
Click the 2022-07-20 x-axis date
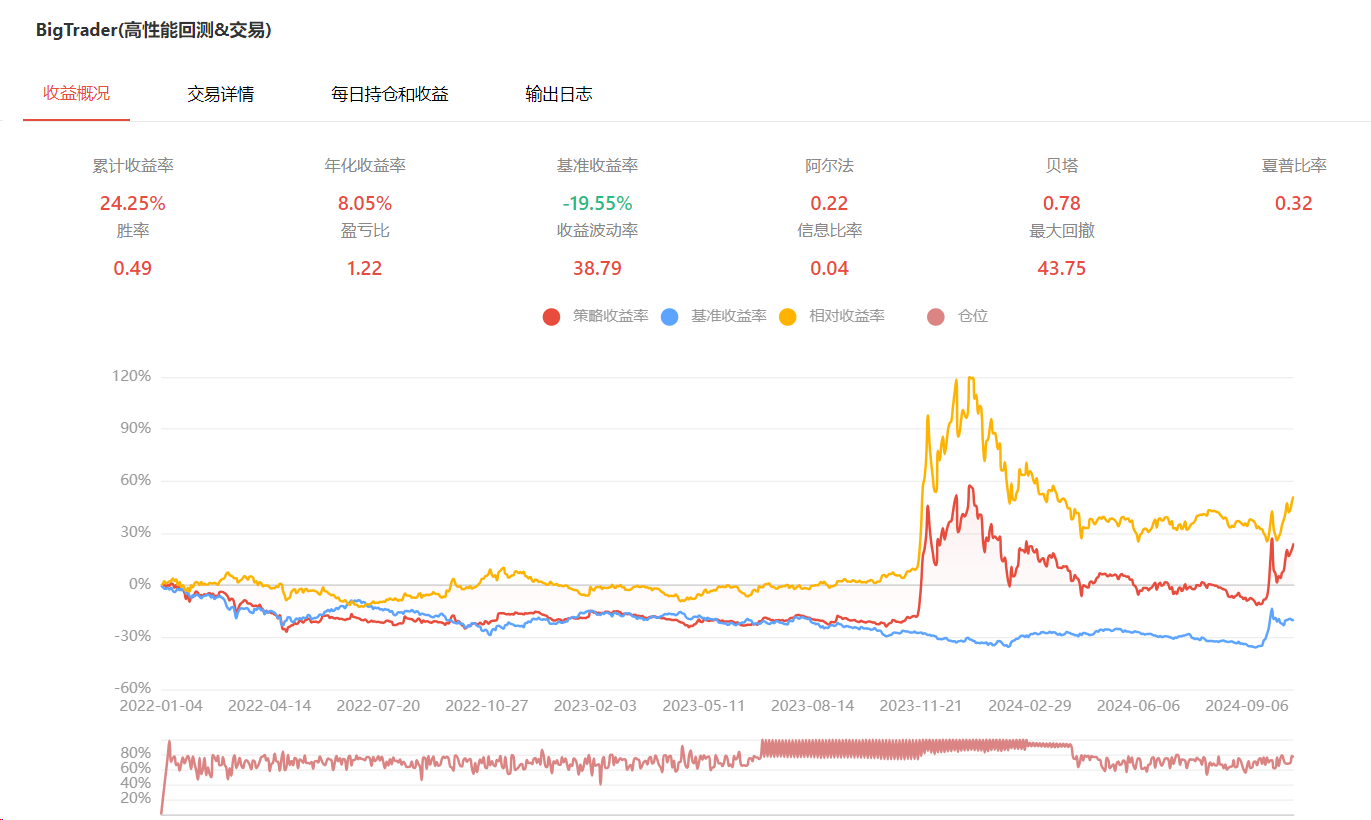click(378, 705)
